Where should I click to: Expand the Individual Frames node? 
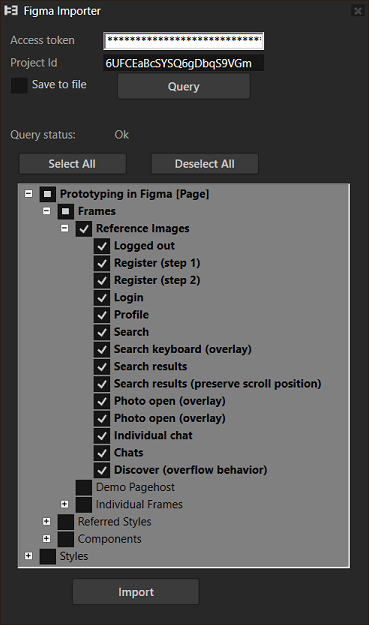pyautogui.click(x=65, y=504)
